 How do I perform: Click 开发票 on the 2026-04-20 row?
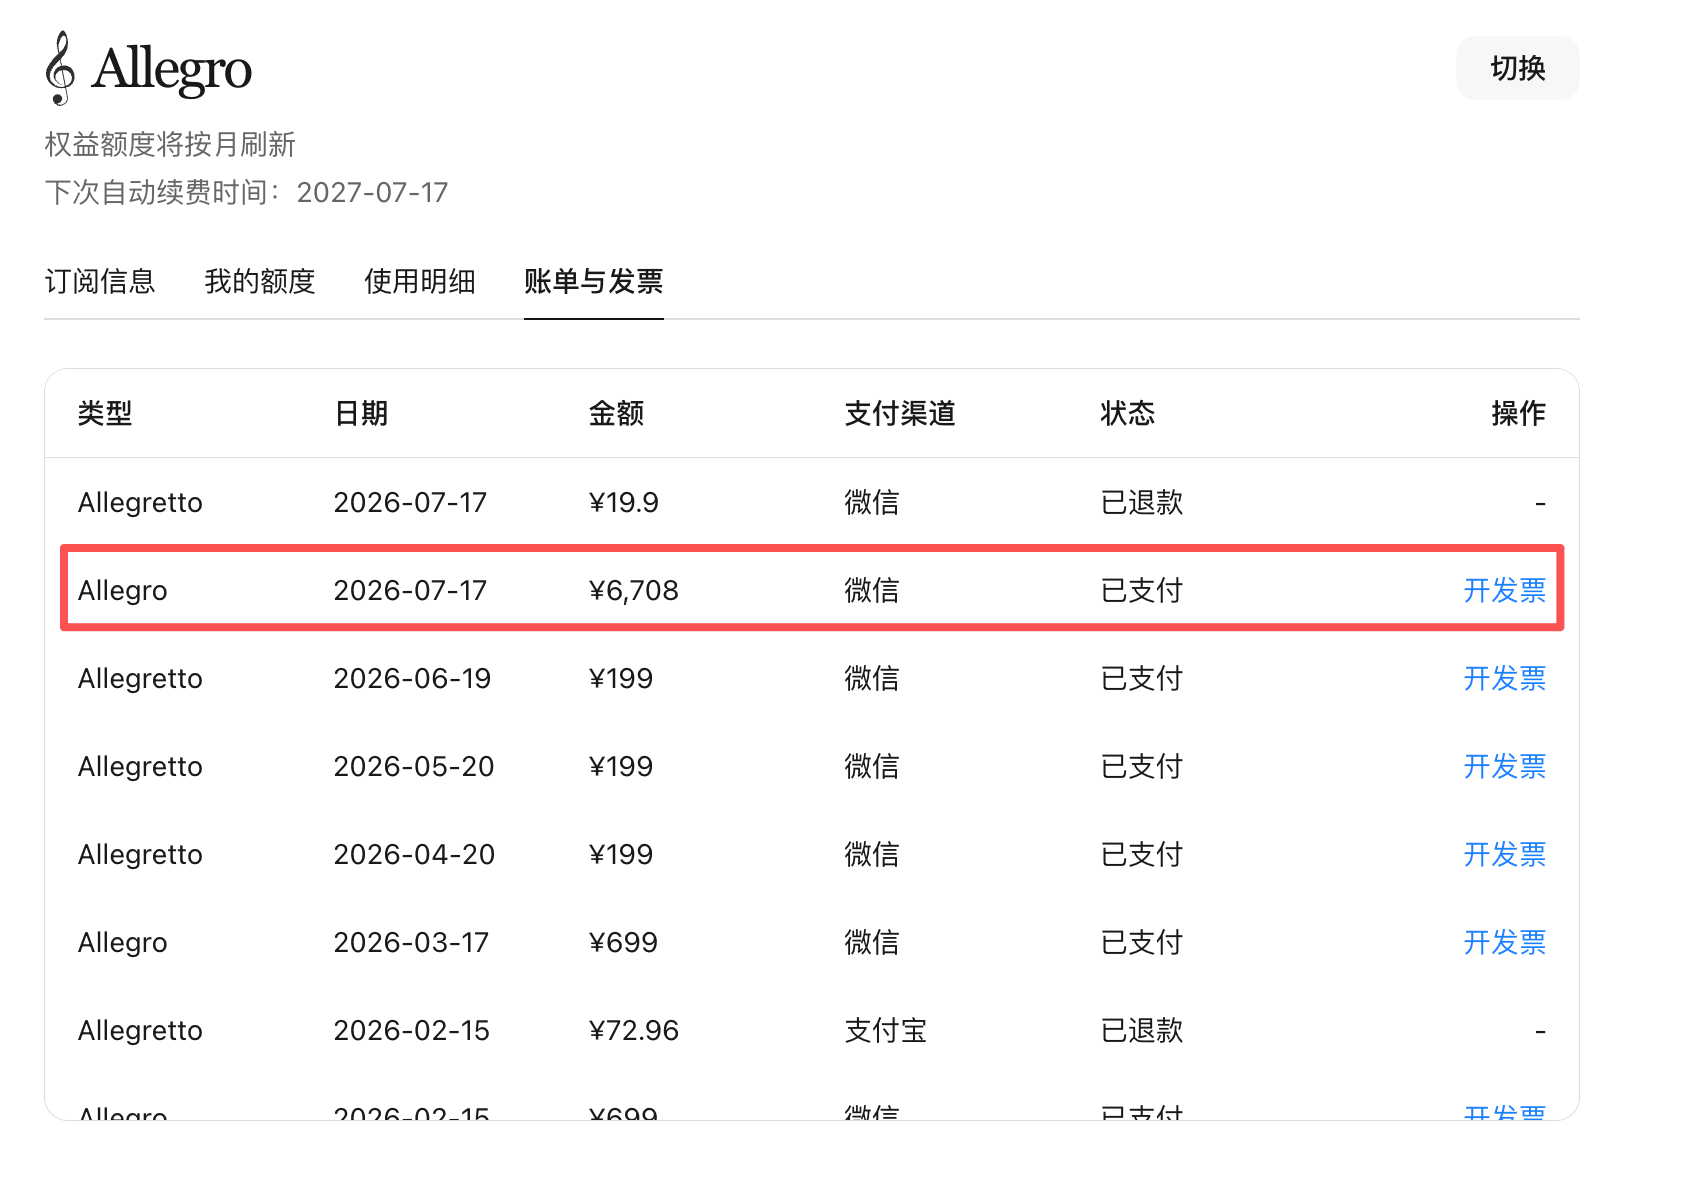click(x=1504, y=854)
